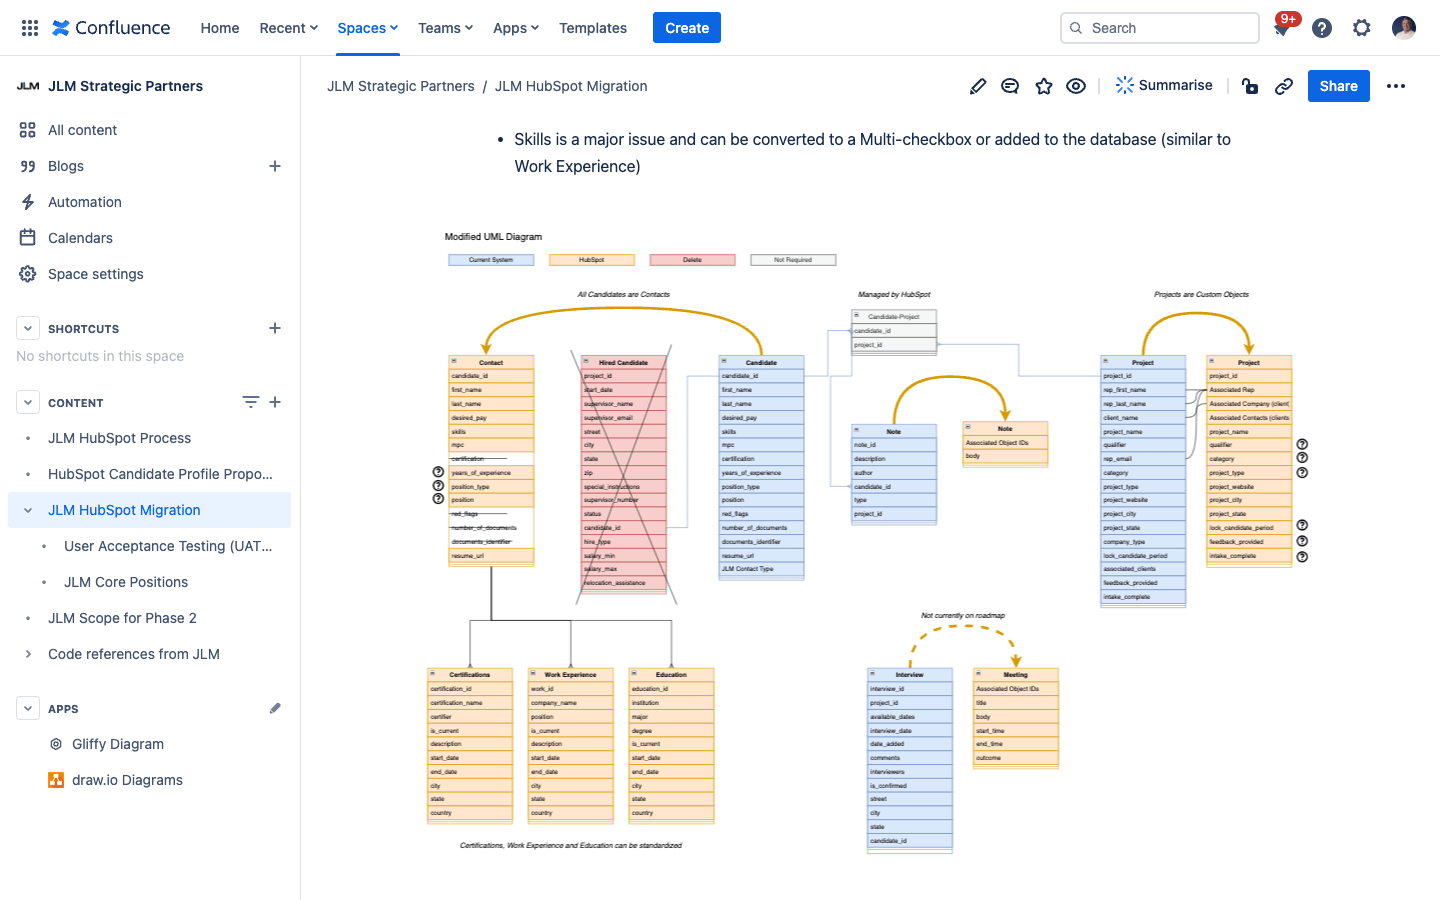Toggle the content filter in the sidebar
The height and width of the screenshot is (900, 1440).
coord(250,402)
